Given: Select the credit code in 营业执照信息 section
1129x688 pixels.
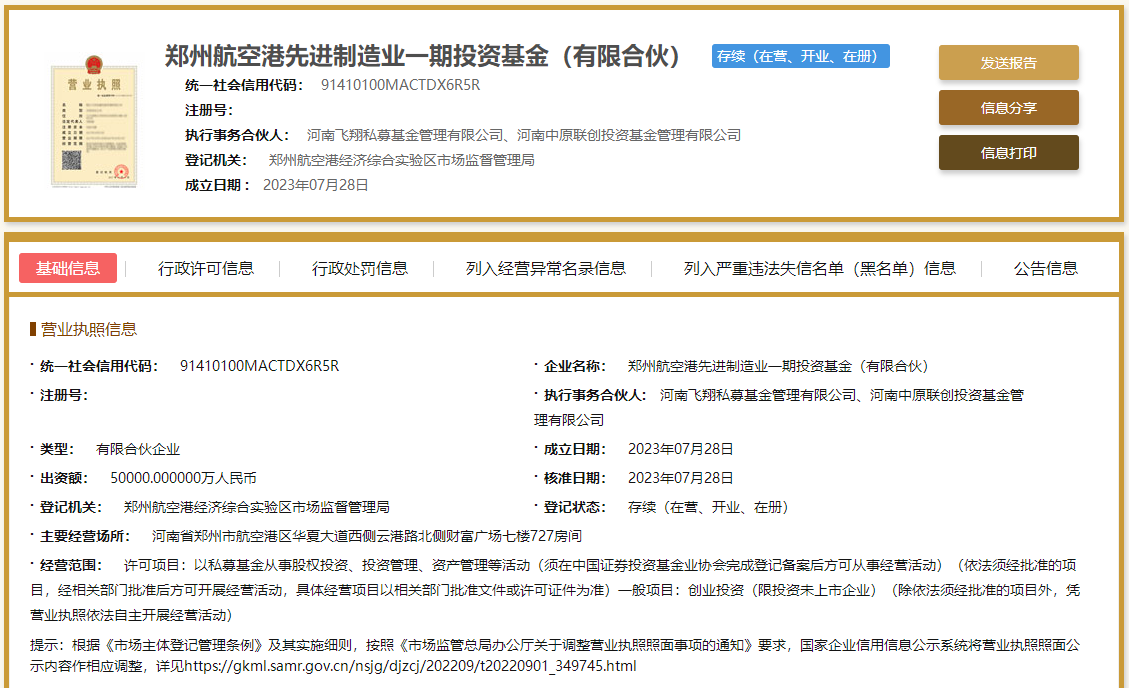Looking at the screenshot, I should [259, 366].
